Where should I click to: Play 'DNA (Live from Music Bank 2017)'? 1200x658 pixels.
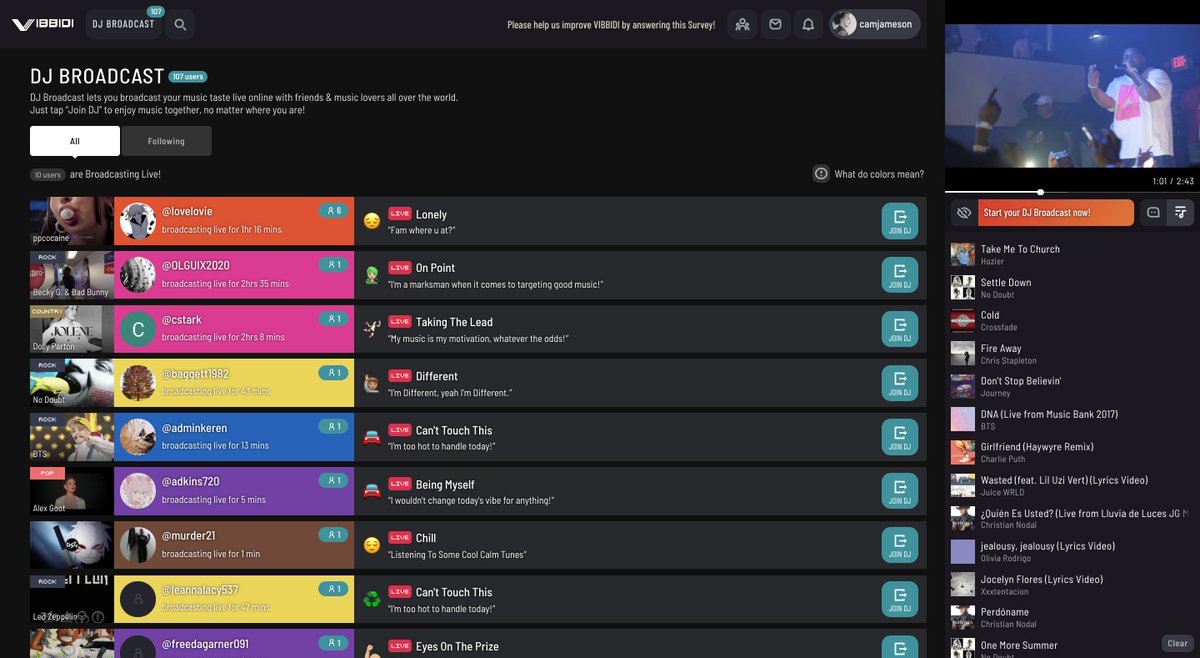pos(1072,420)
